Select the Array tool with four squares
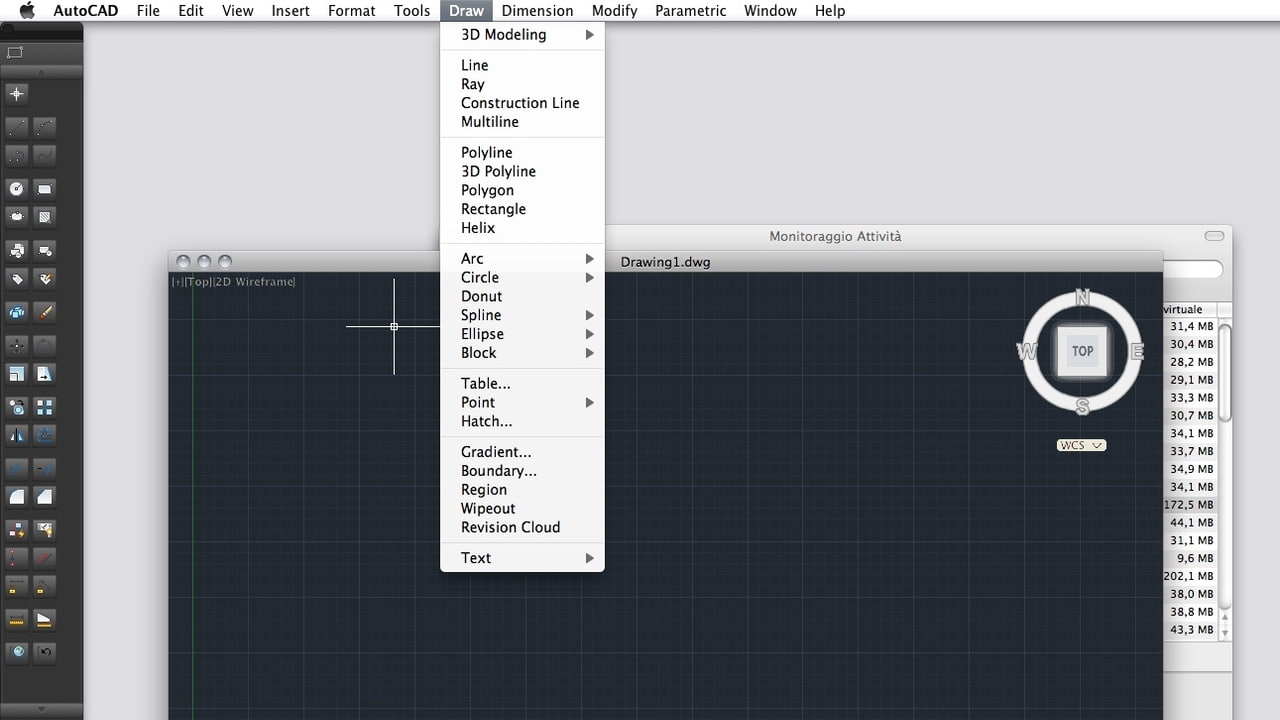Viewport: 1280px width, 720px height. tap(45, 407)
